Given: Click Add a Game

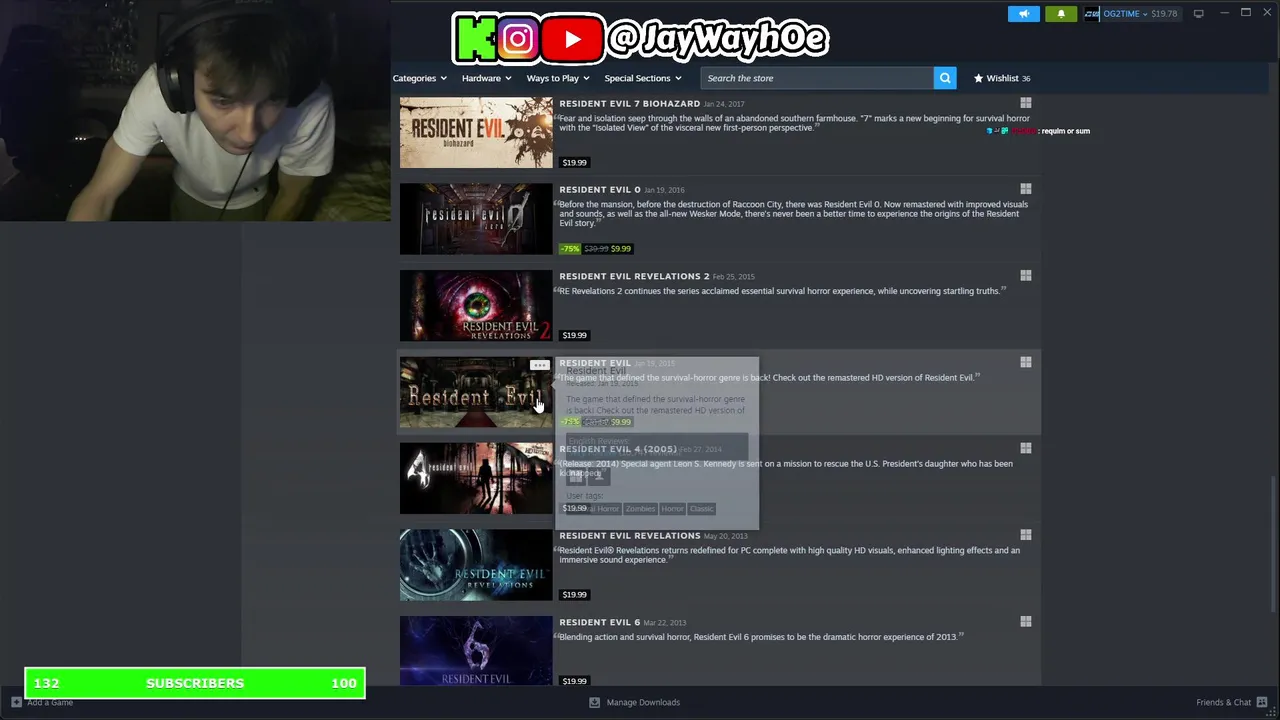Looking at the screenshot, I should coord(42,702).
